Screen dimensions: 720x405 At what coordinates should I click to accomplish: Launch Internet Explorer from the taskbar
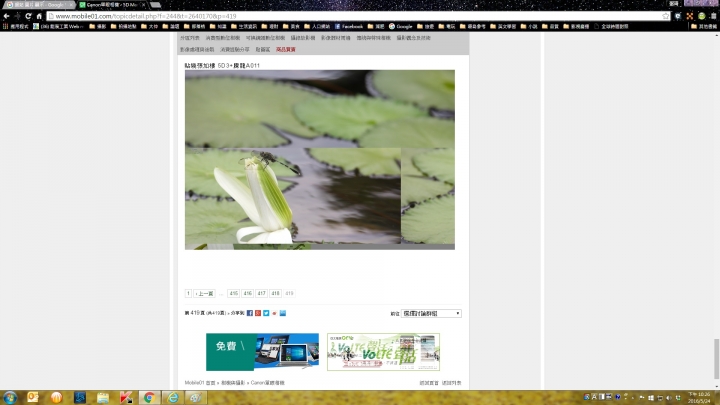pos(173,398)
